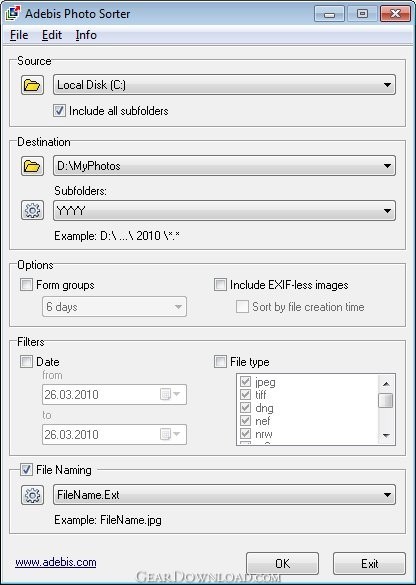This screenshot has width=416, height=585.
Task: Open the 'from' date calendar picker
Action: point(170,394)
